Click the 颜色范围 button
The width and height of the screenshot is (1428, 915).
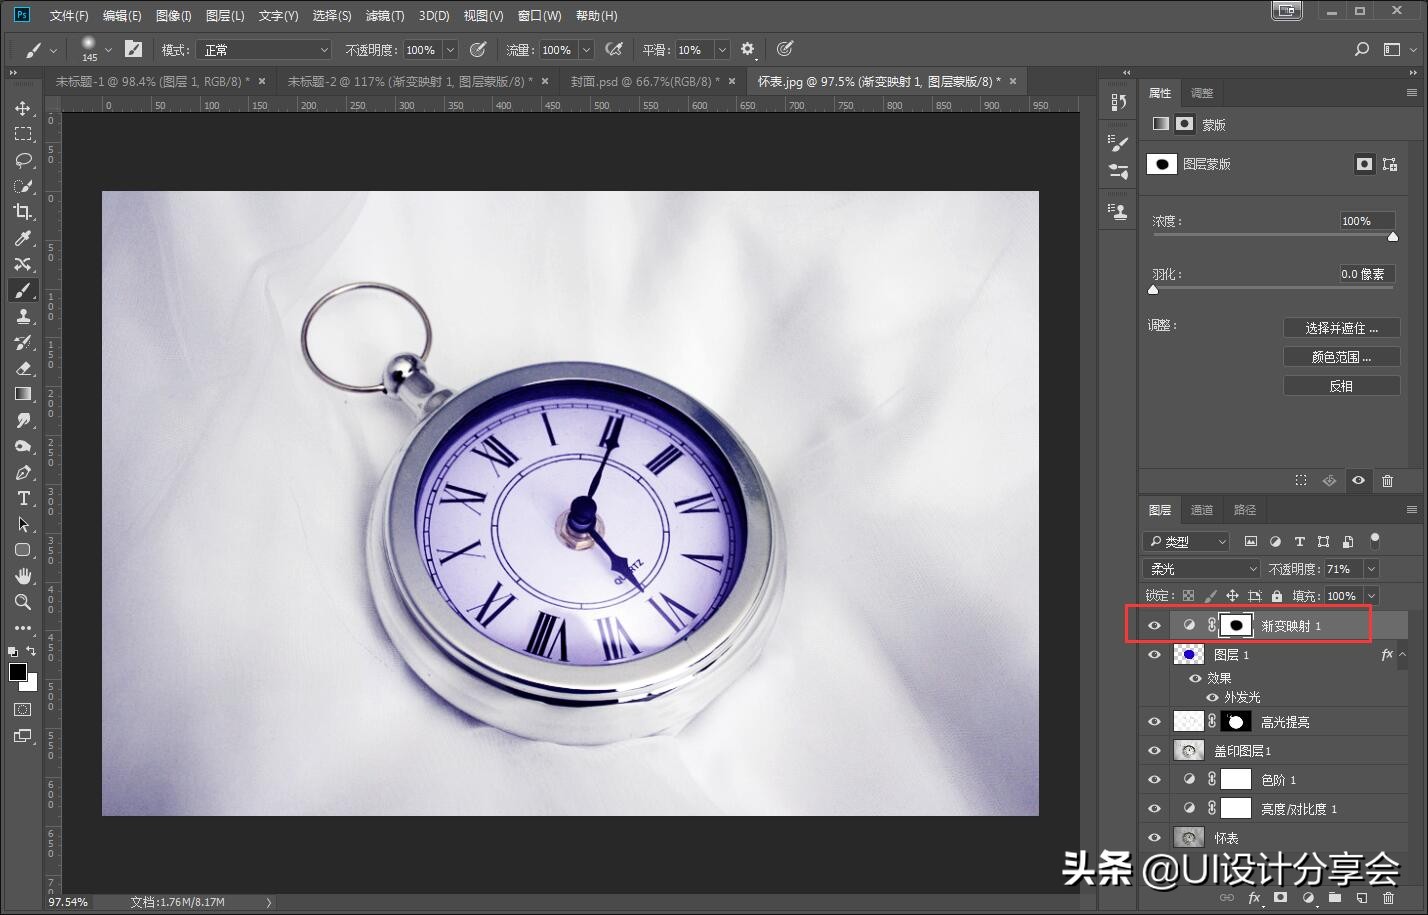1341,356
